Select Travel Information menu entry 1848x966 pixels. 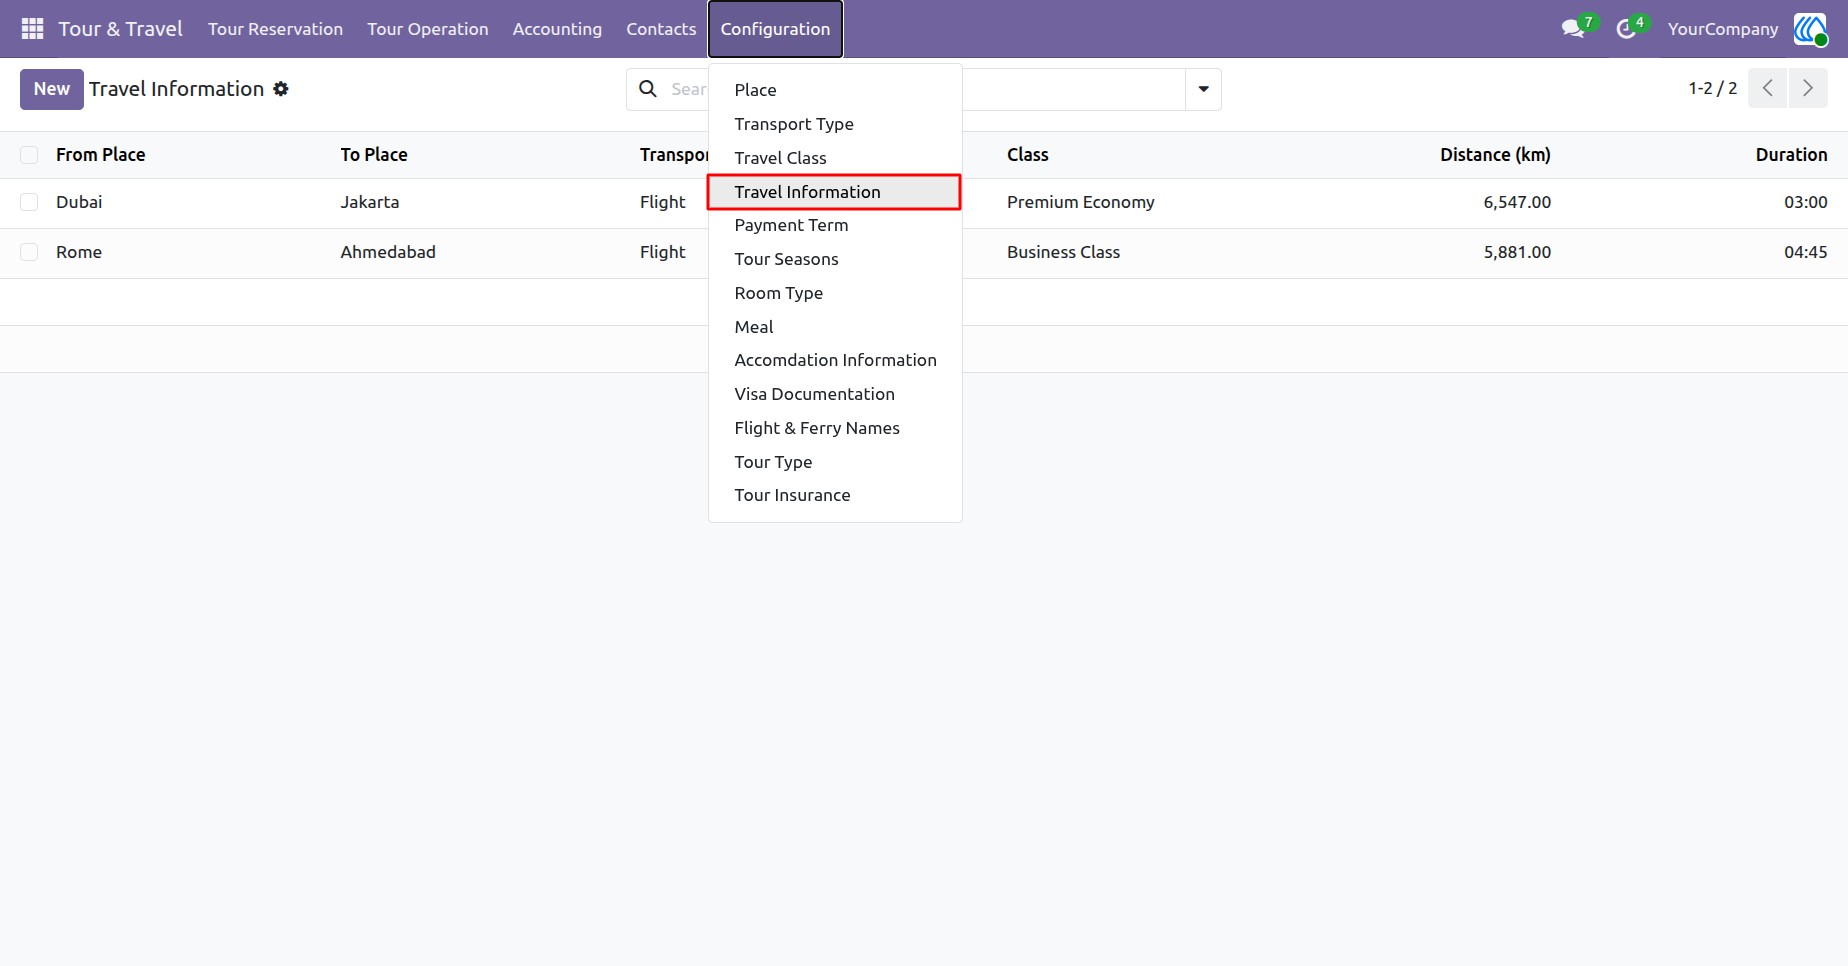[x=835, y=192]
